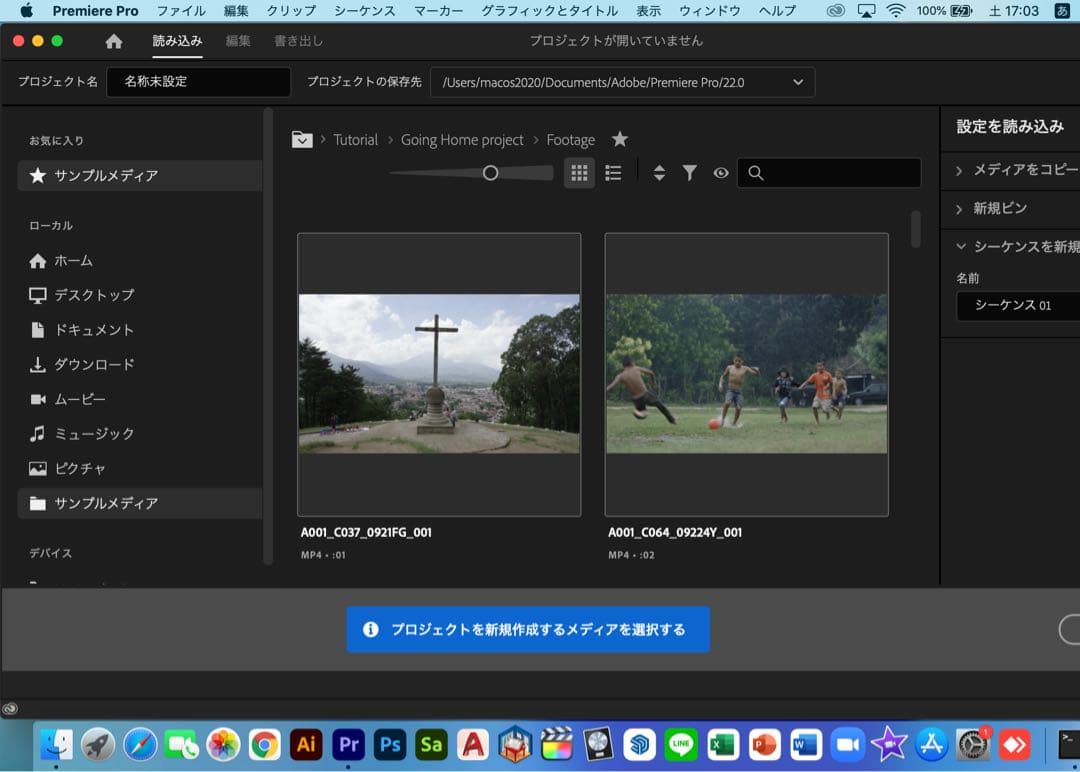Screen dimensions: 1080x772
Task: Switch to list view icon
Action: [x=613, y=173]
